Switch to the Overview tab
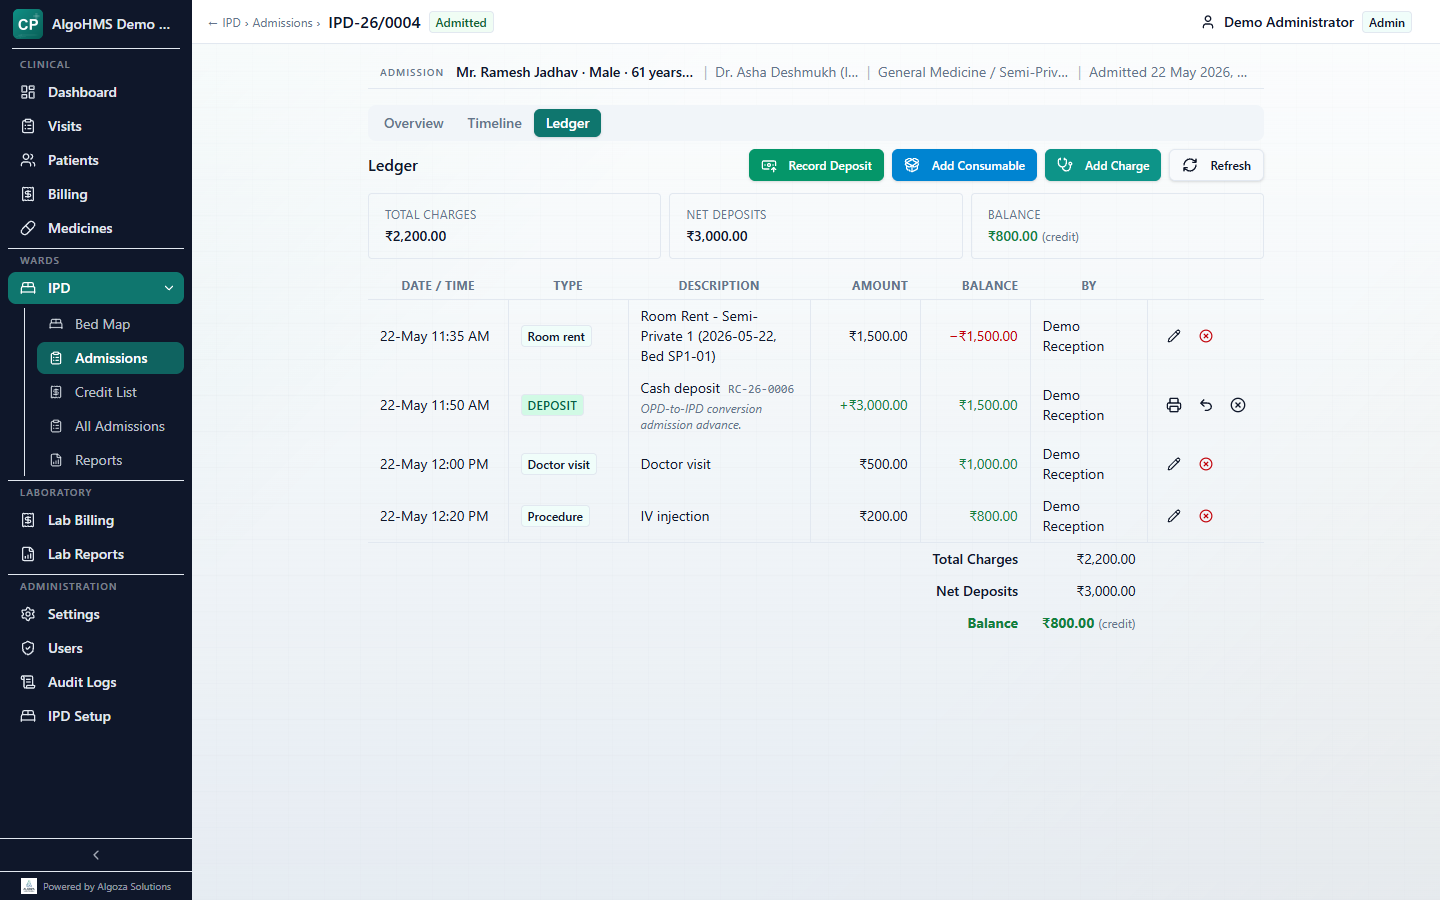This screenshot has height=900, width=1440. (x=413, y=123)
